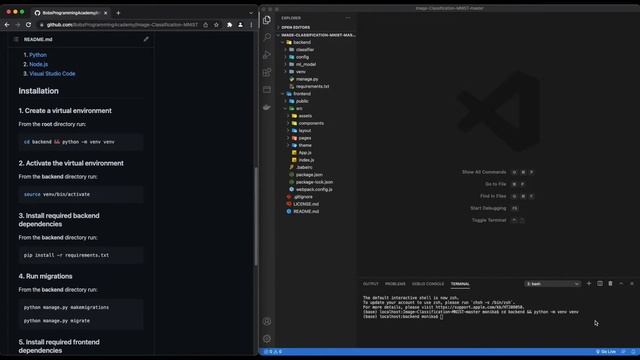Image resolution: width=640 pixels, height=360 pixels.
Task: Open the Extensions view in VS Code
Action: 267,72
